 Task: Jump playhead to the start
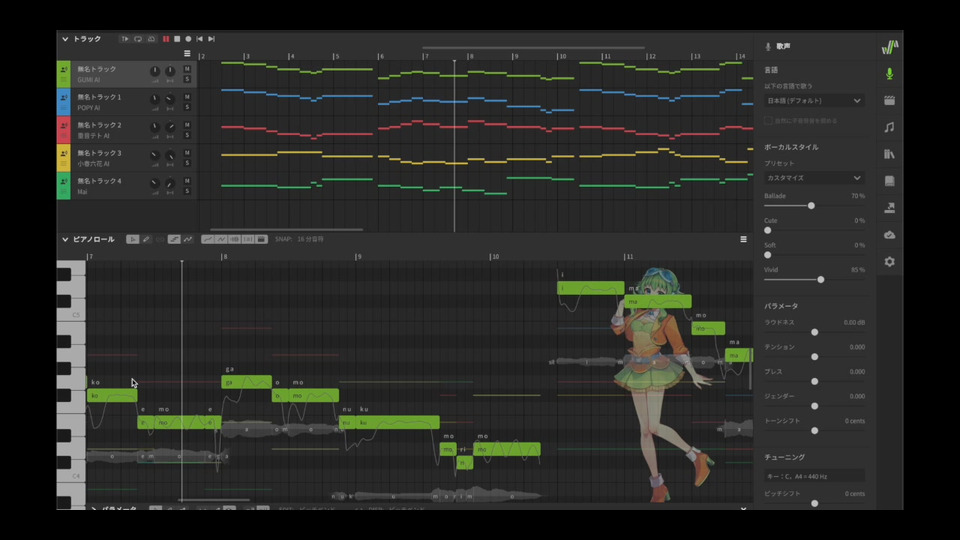[x=200, y=39]
